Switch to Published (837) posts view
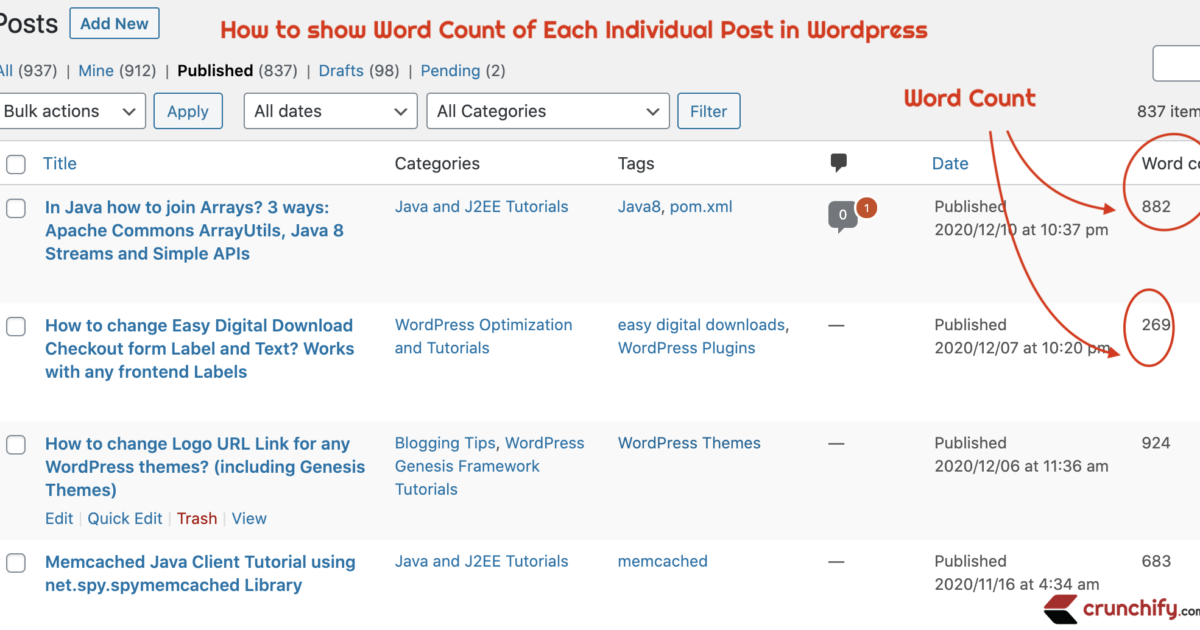 pos(237,71)
